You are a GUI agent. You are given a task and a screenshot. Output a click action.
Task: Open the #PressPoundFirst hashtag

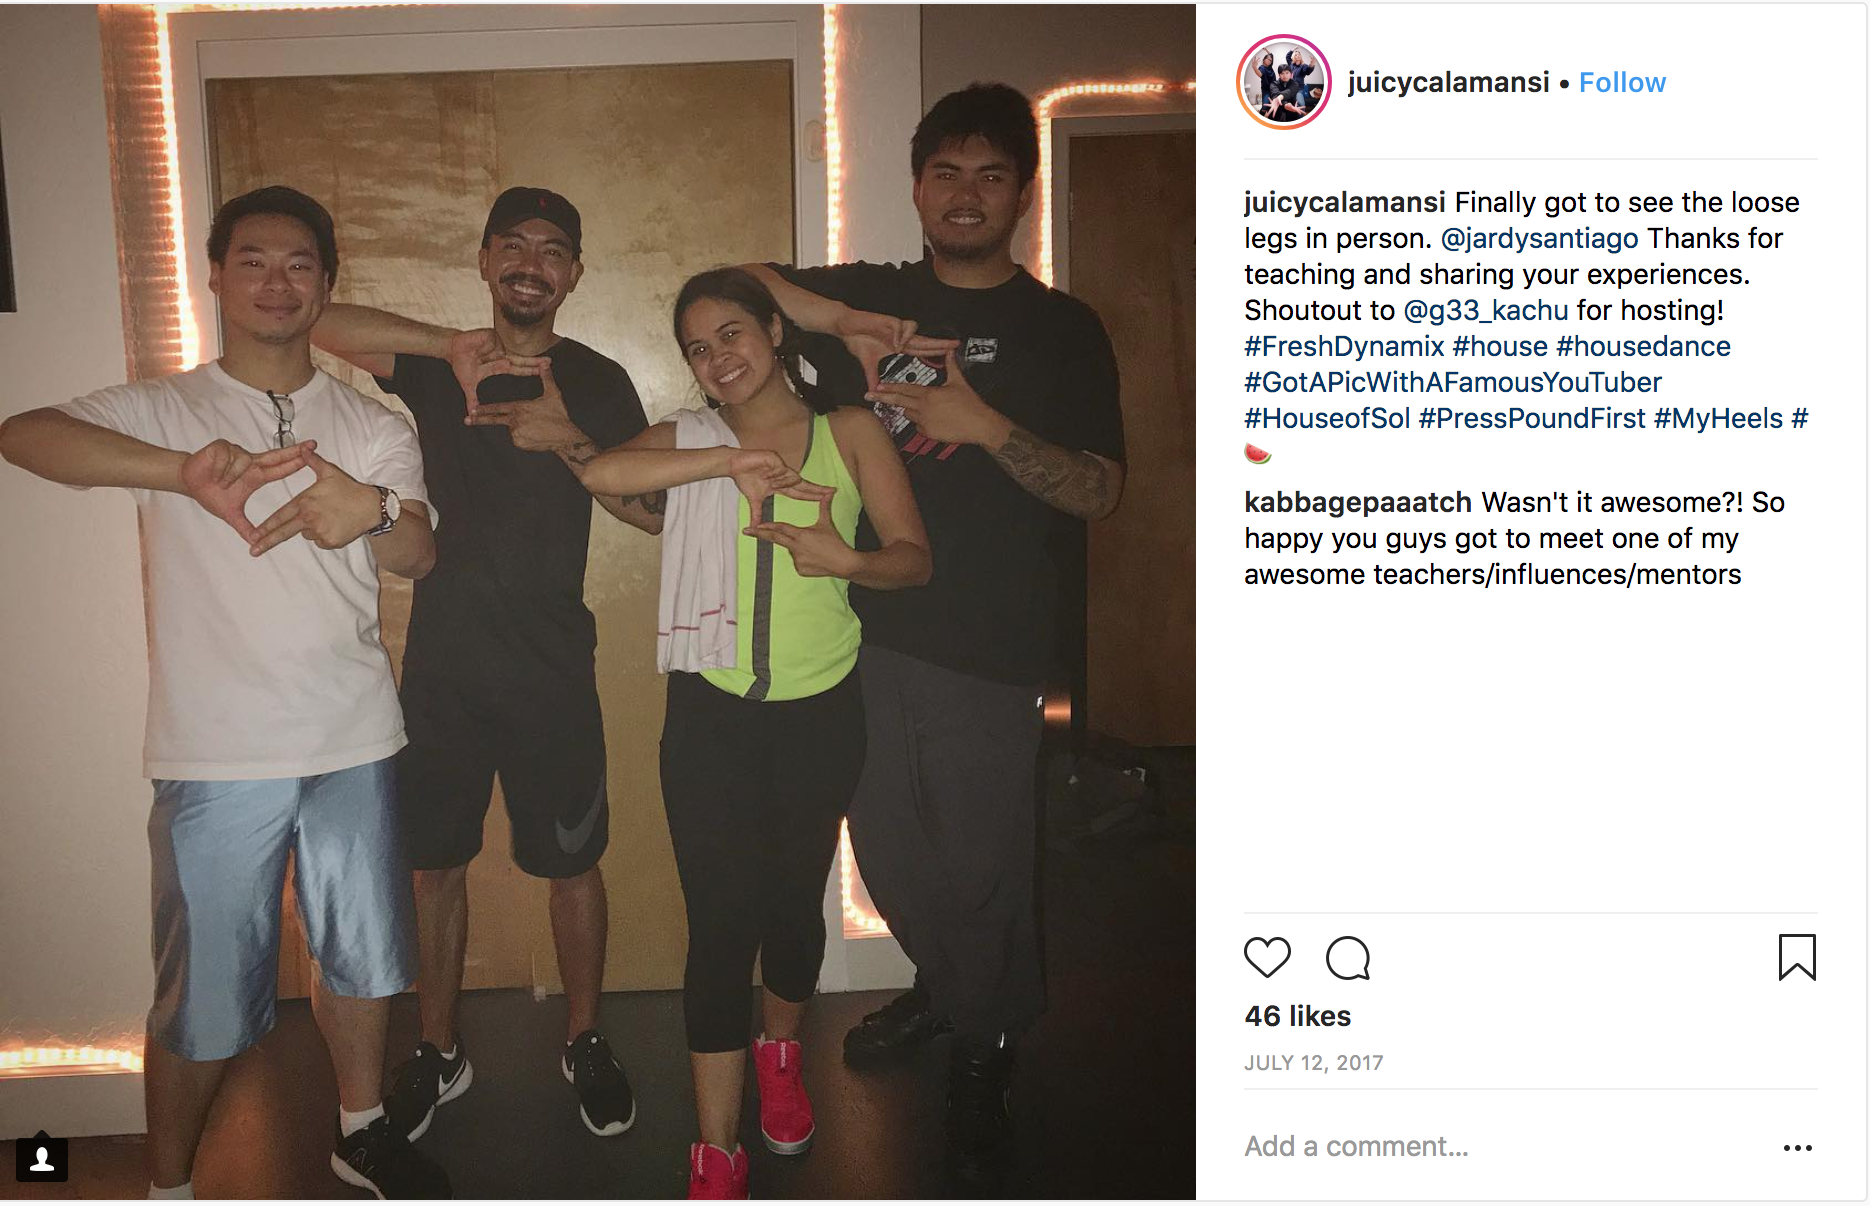pyautogui.click(x=1532, y=418)
